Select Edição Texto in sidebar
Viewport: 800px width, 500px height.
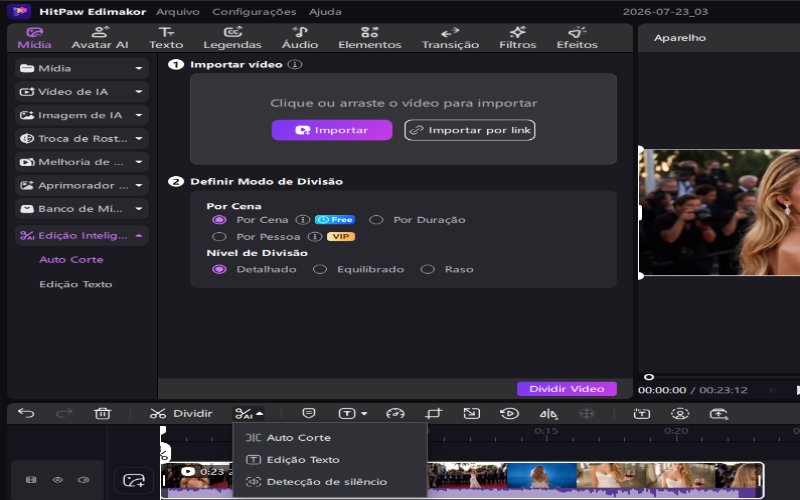(x=76, y=284)
